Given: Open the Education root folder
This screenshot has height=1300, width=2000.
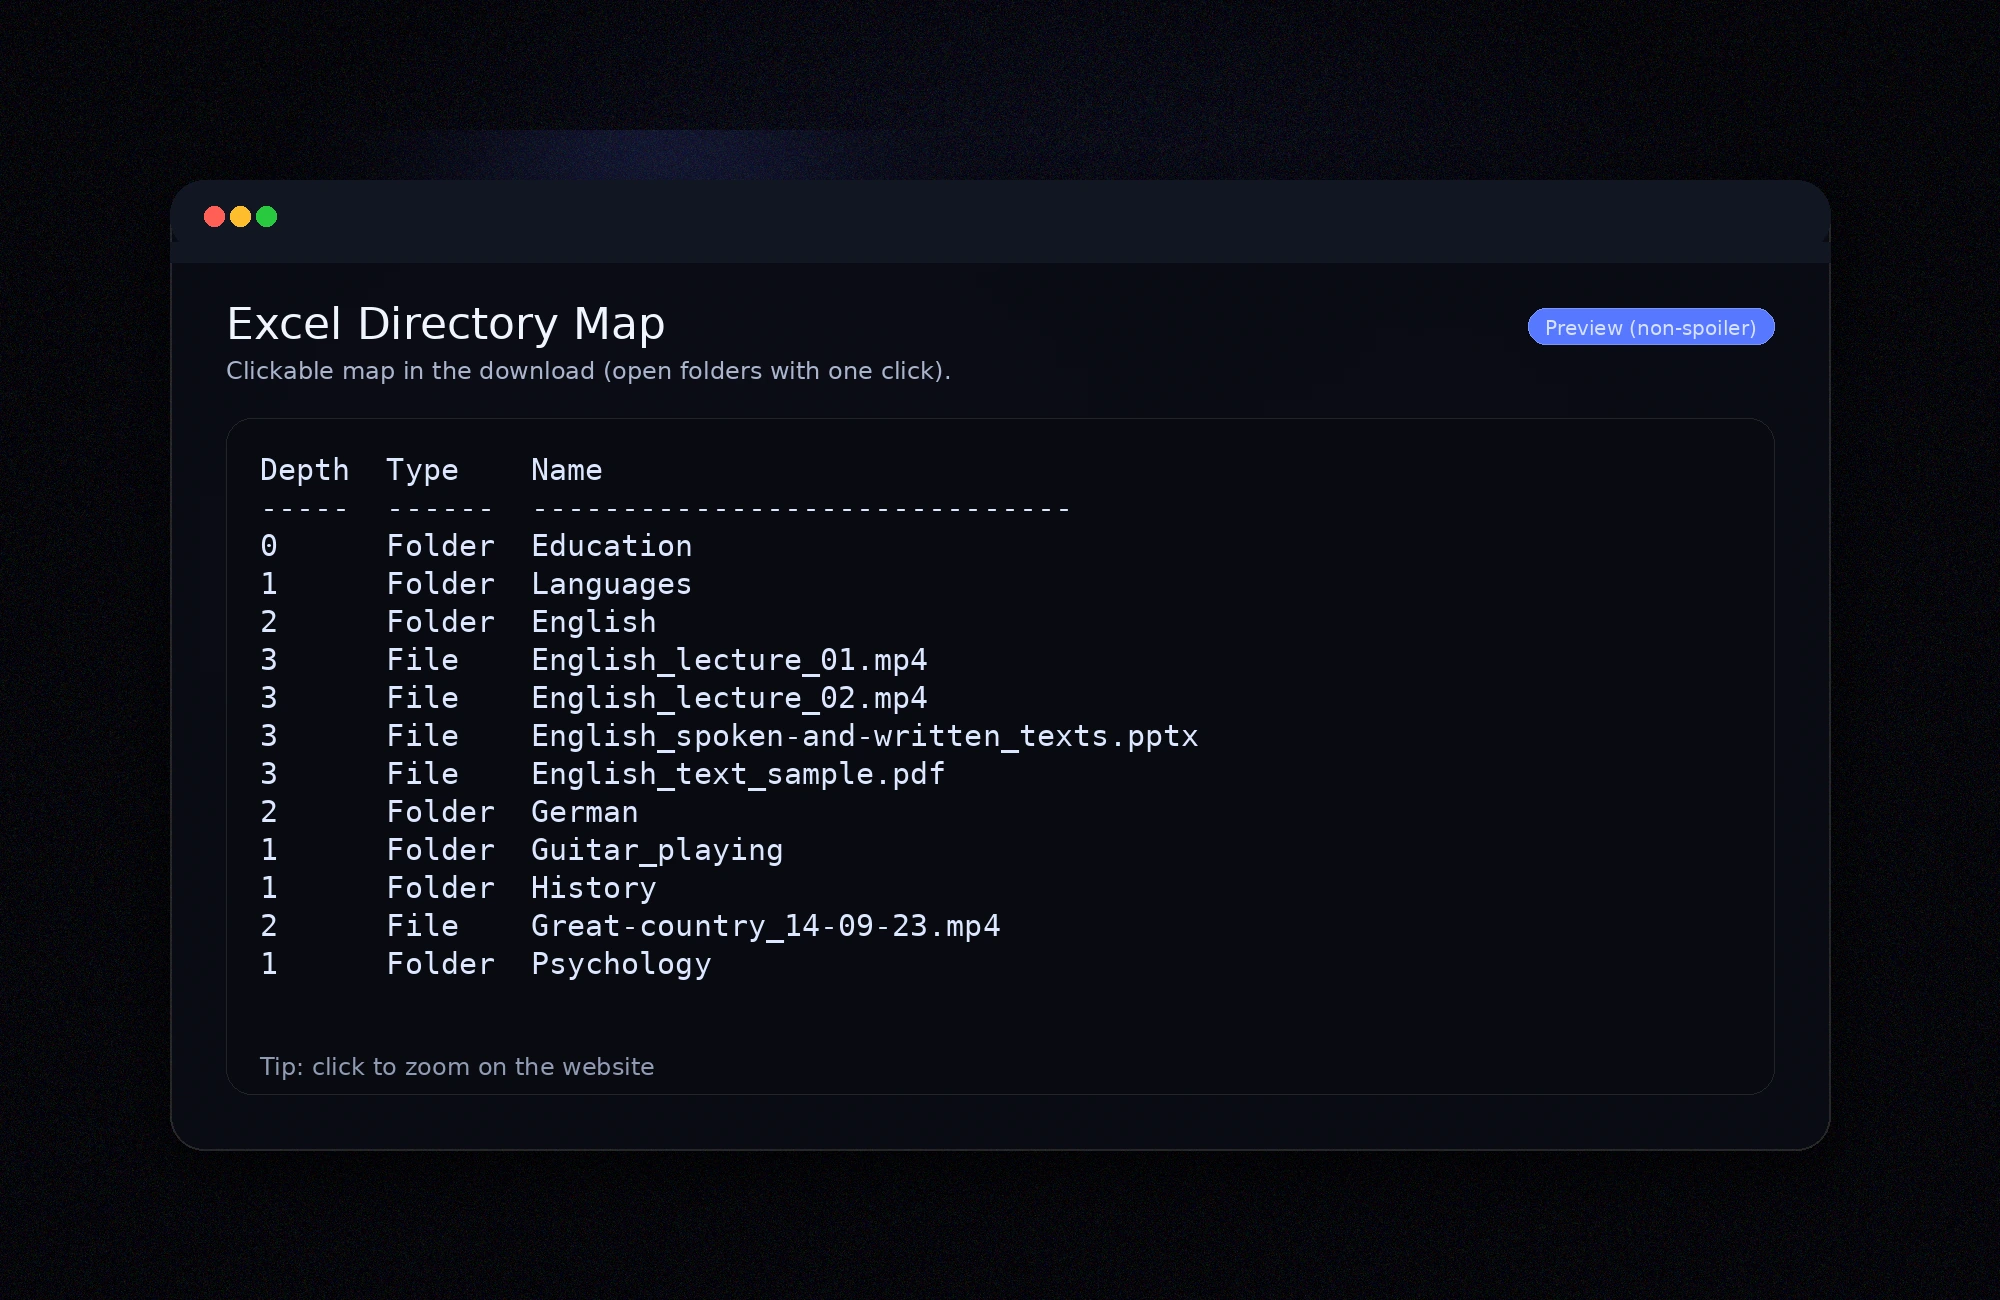Looking at the screenshot, I should point(611,546).
